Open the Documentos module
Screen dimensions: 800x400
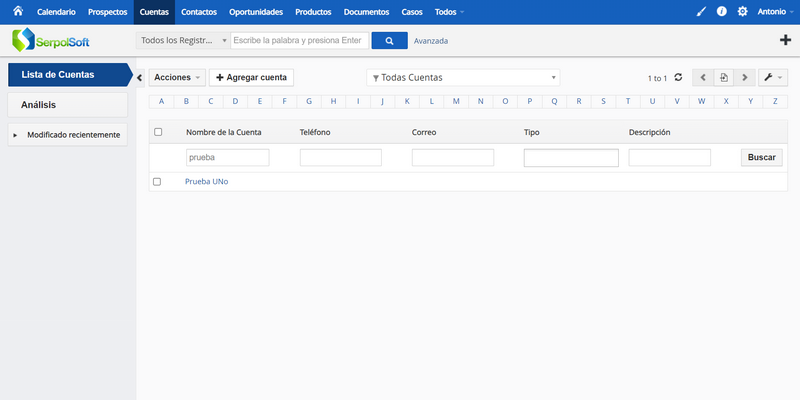click(366, 12)
